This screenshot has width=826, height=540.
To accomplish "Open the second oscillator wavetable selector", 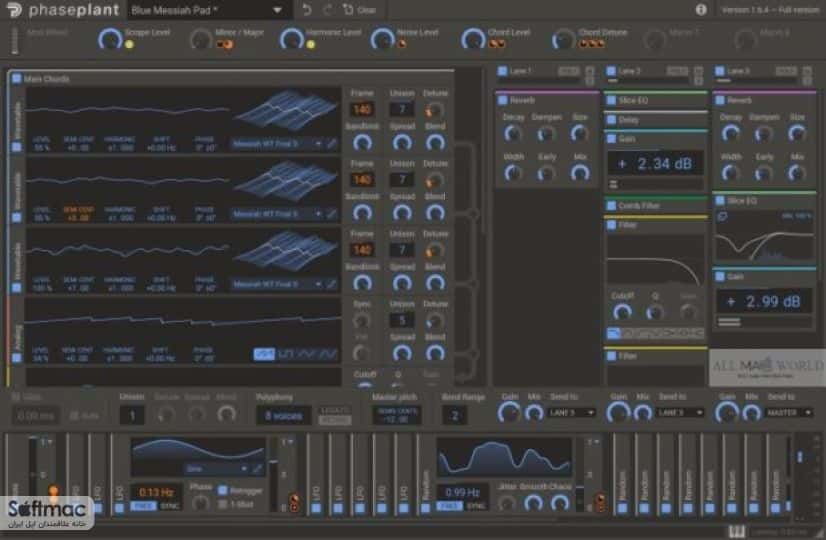I will point(277,214).
